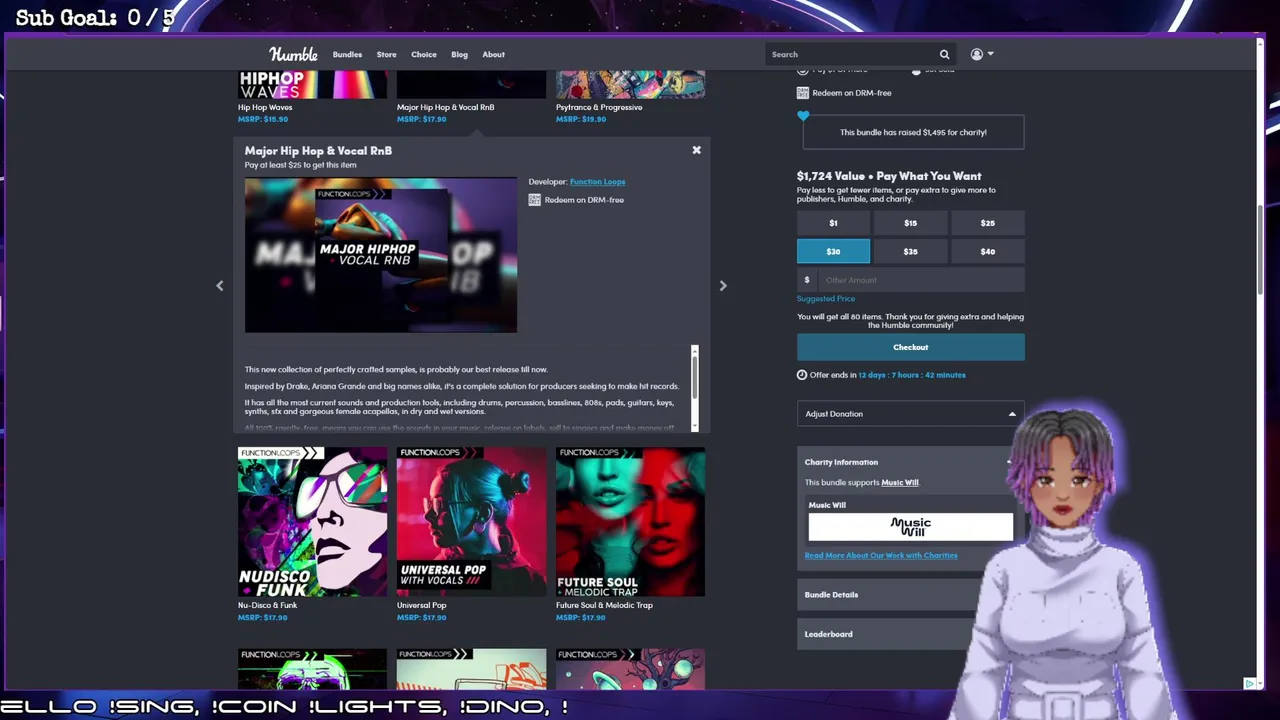The width and height of the screenshot is (1280, 720).
Task: Select the $30 price tier
Action: point(833,251)
